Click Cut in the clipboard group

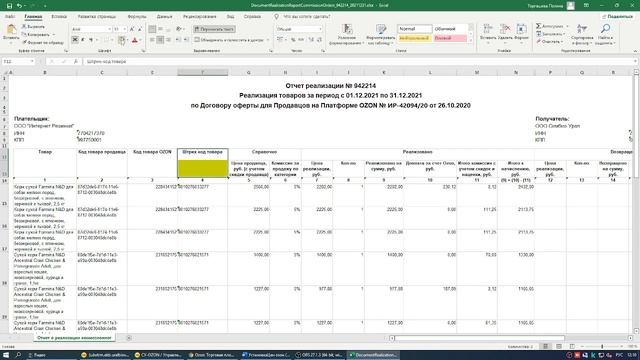(33, 27)
